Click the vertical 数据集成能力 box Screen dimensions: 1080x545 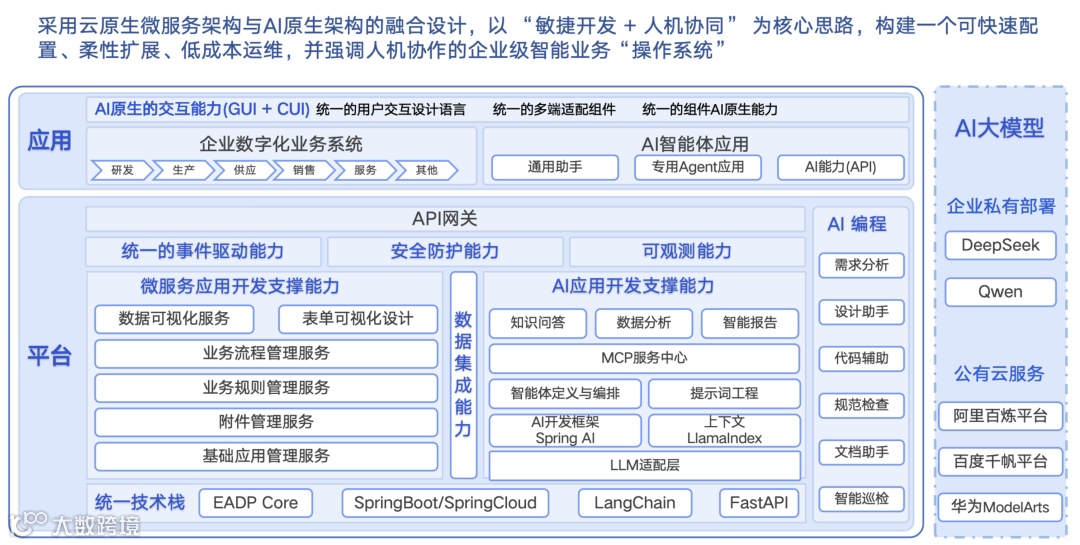point(463,375)
